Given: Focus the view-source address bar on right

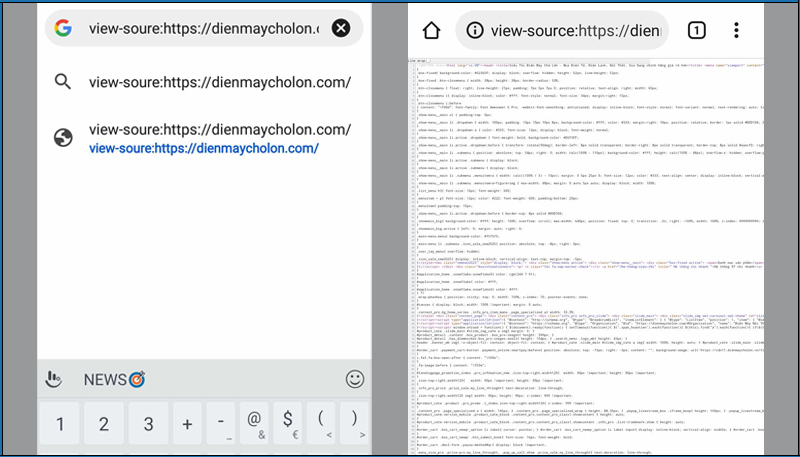Looking at the screenshot, I should (x=562, y=31).
